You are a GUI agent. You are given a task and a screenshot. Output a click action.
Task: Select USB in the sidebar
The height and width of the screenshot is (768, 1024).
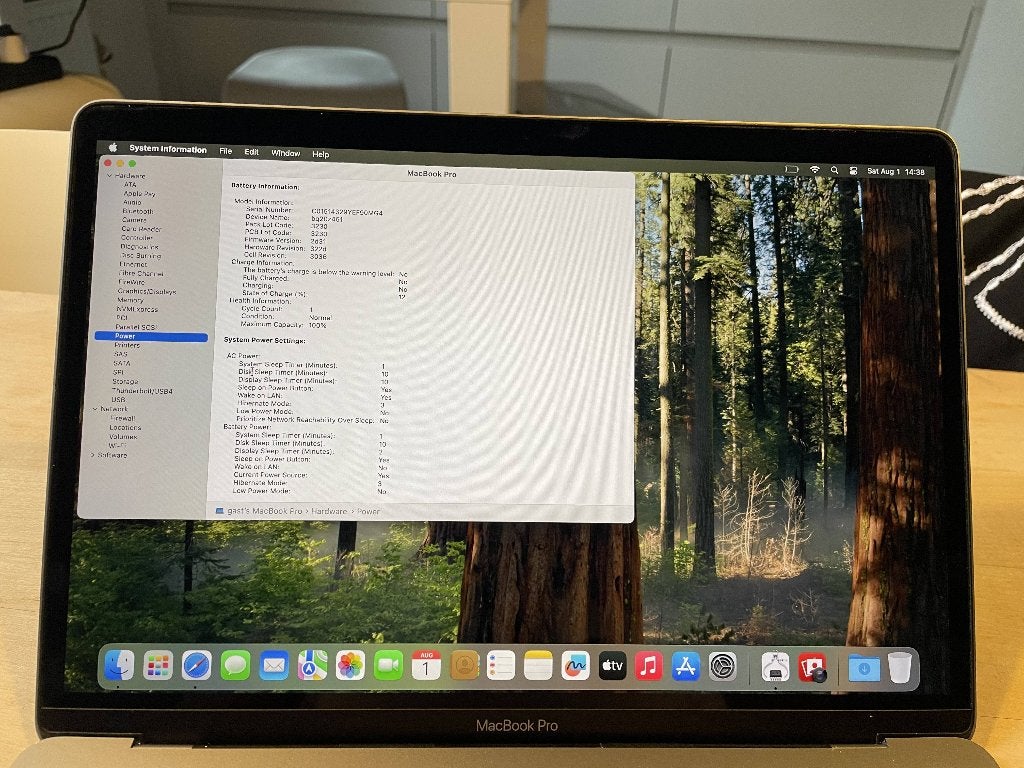(118, 400)
